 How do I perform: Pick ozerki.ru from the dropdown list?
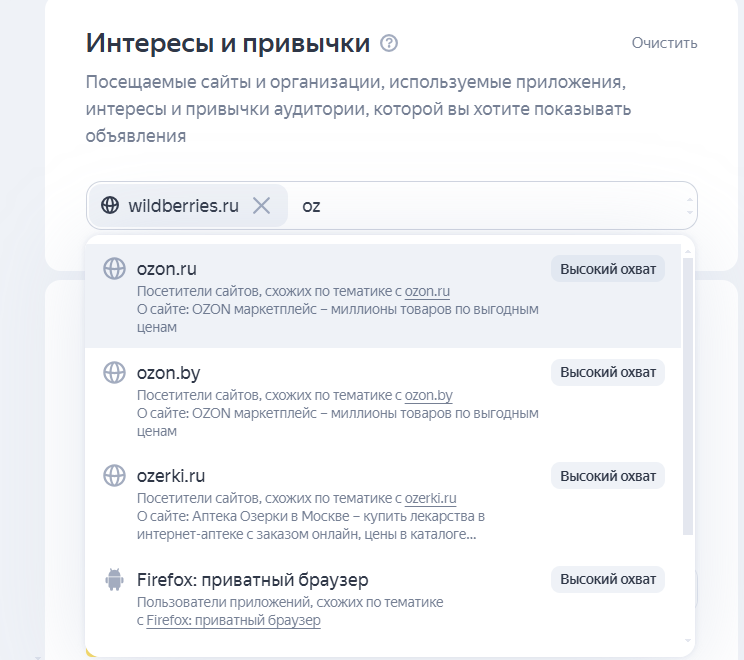170,476
